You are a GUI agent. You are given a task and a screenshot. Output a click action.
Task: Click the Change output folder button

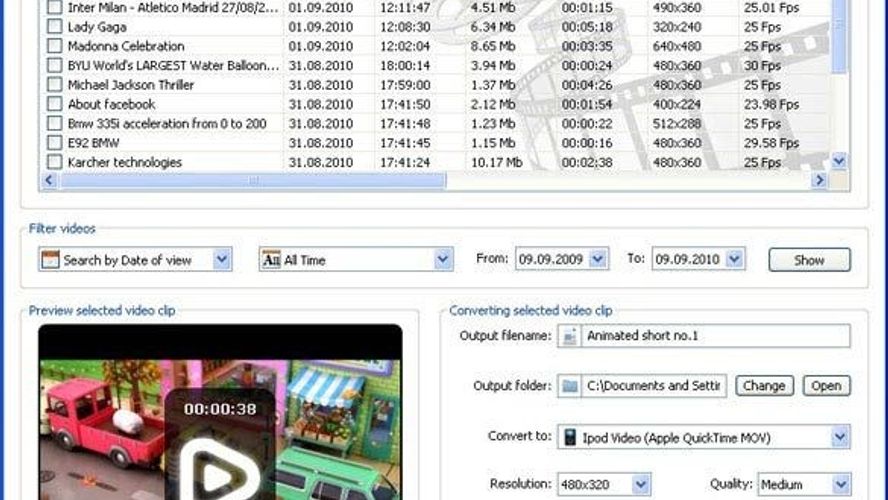764,386
